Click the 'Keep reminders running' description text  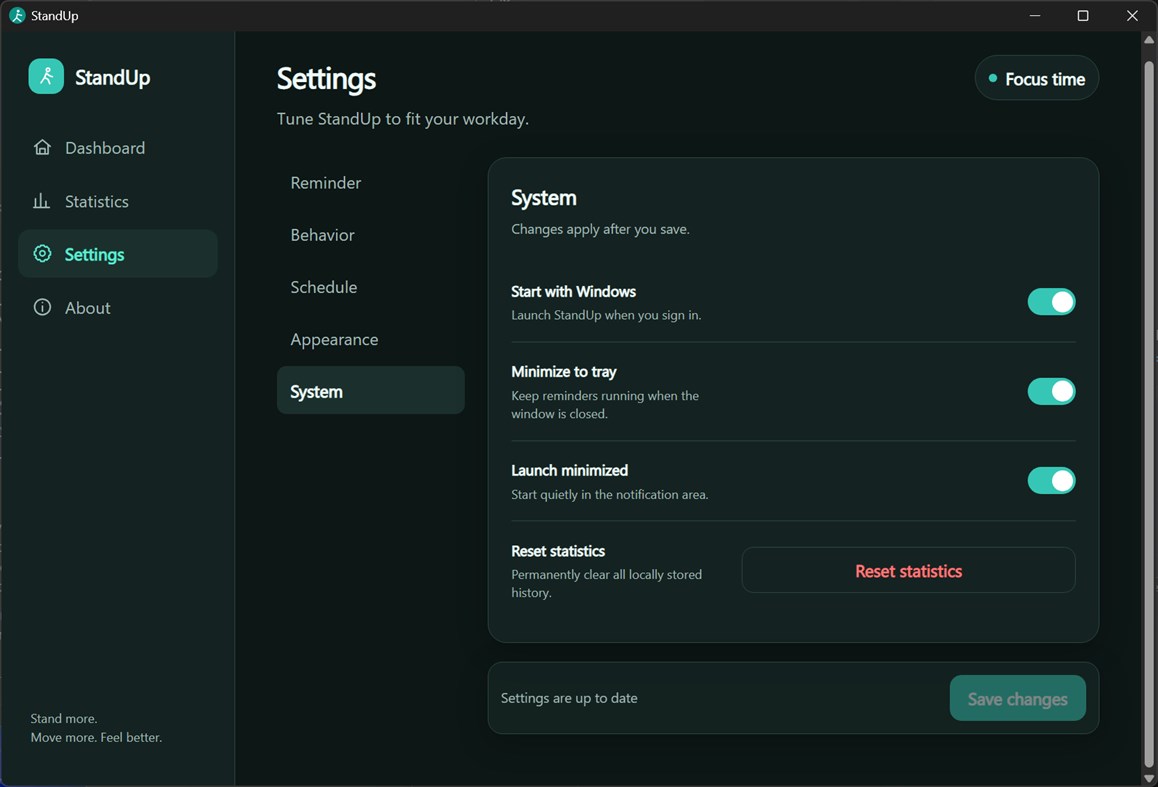[x=605, y=405]
